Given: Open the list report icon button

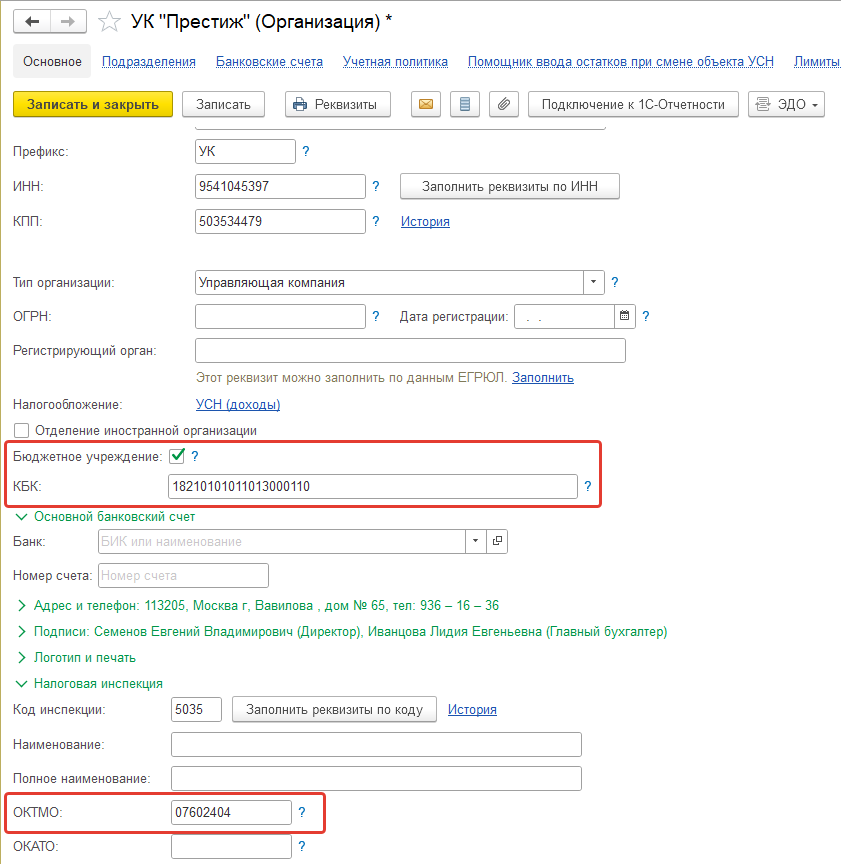Looking at the screenshot, I should coord(465,104).
